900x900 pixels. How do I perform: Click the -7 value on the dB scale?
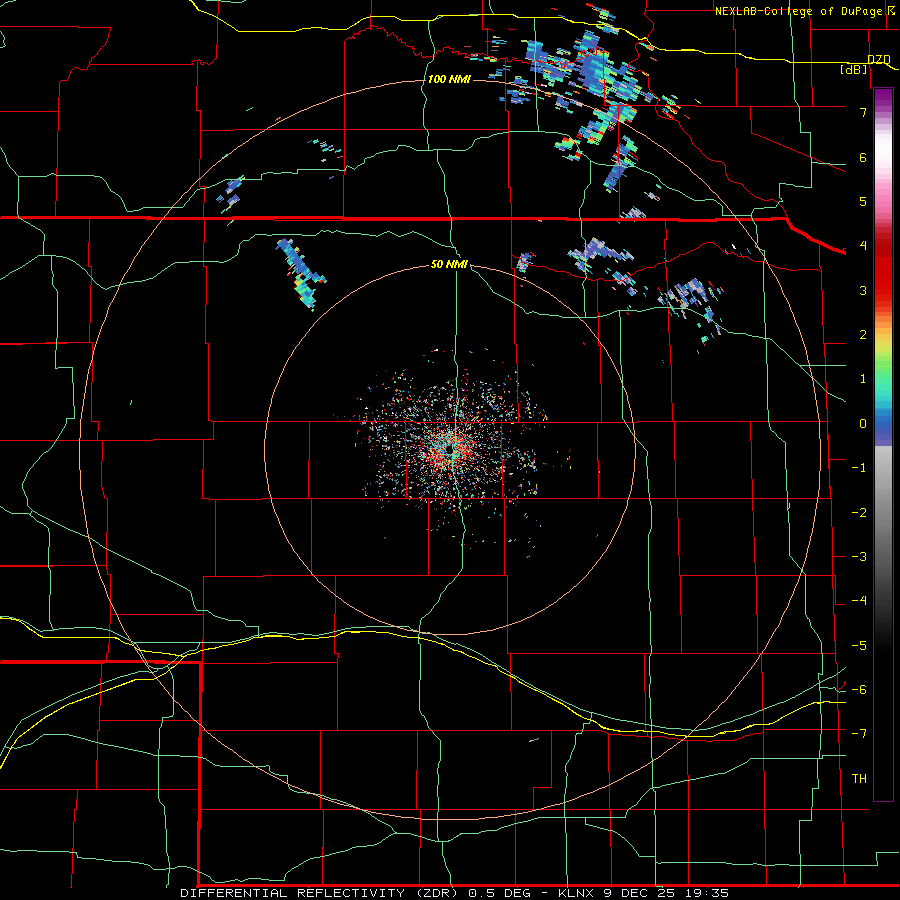tap(859, 734)
